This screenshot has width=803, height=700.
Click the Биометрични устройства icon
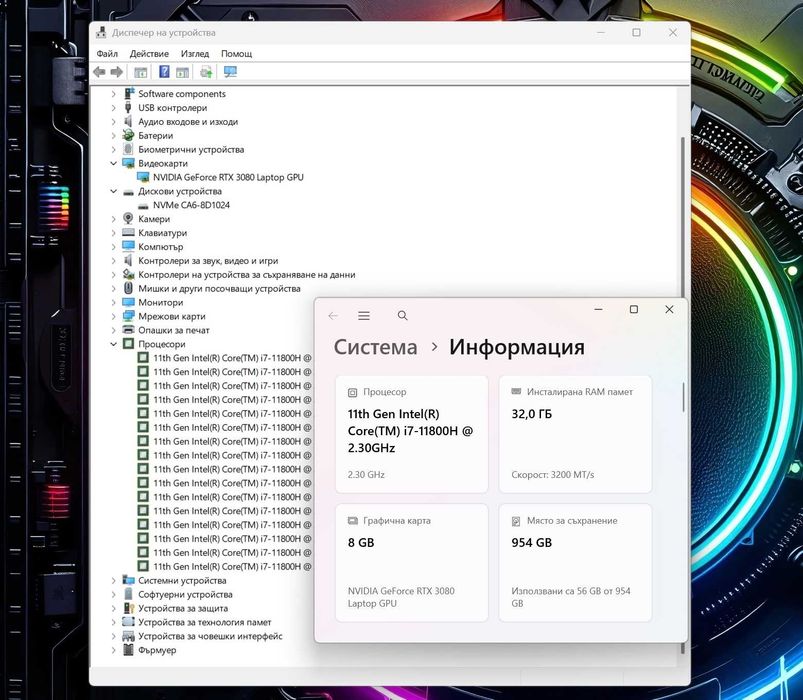(128, 149)
